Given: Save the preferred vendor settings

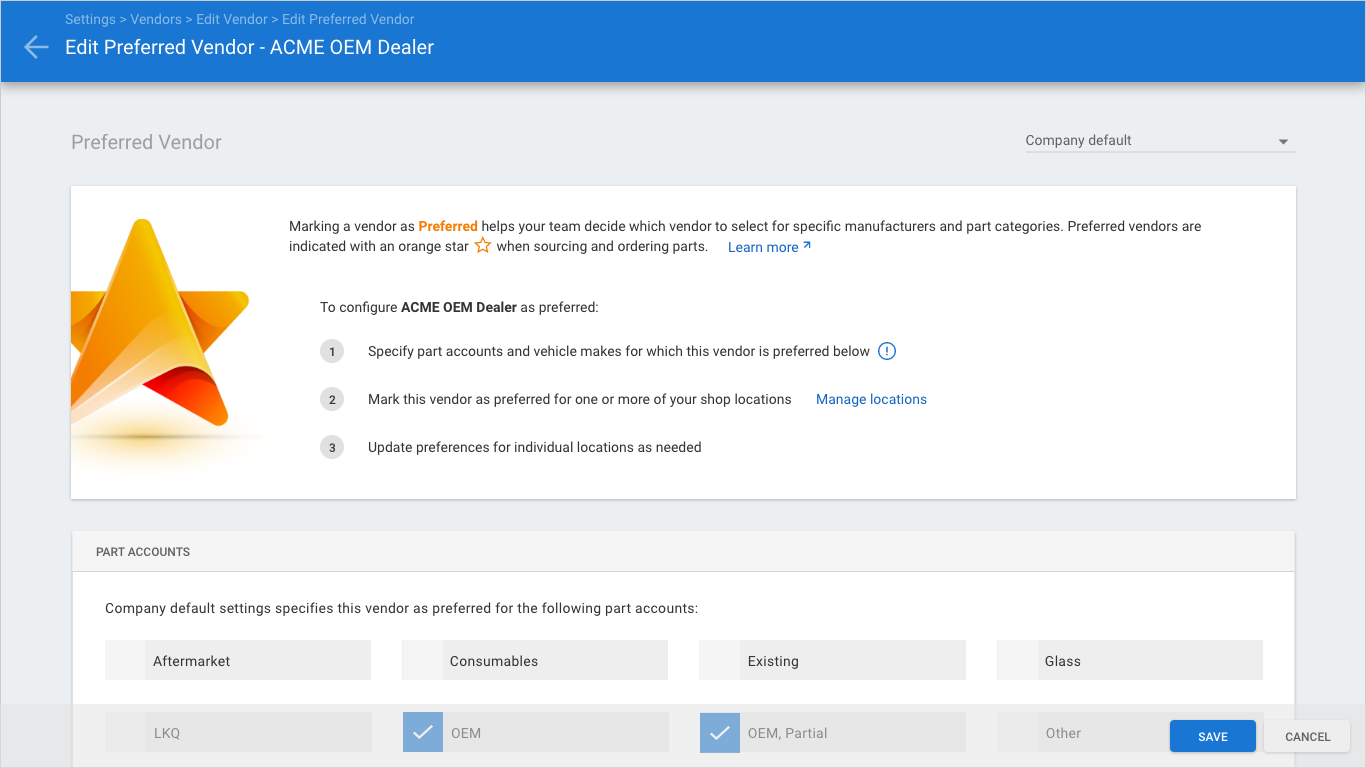Looking at the screenshot, I should pyautogui.click(x=1213, y=736).
